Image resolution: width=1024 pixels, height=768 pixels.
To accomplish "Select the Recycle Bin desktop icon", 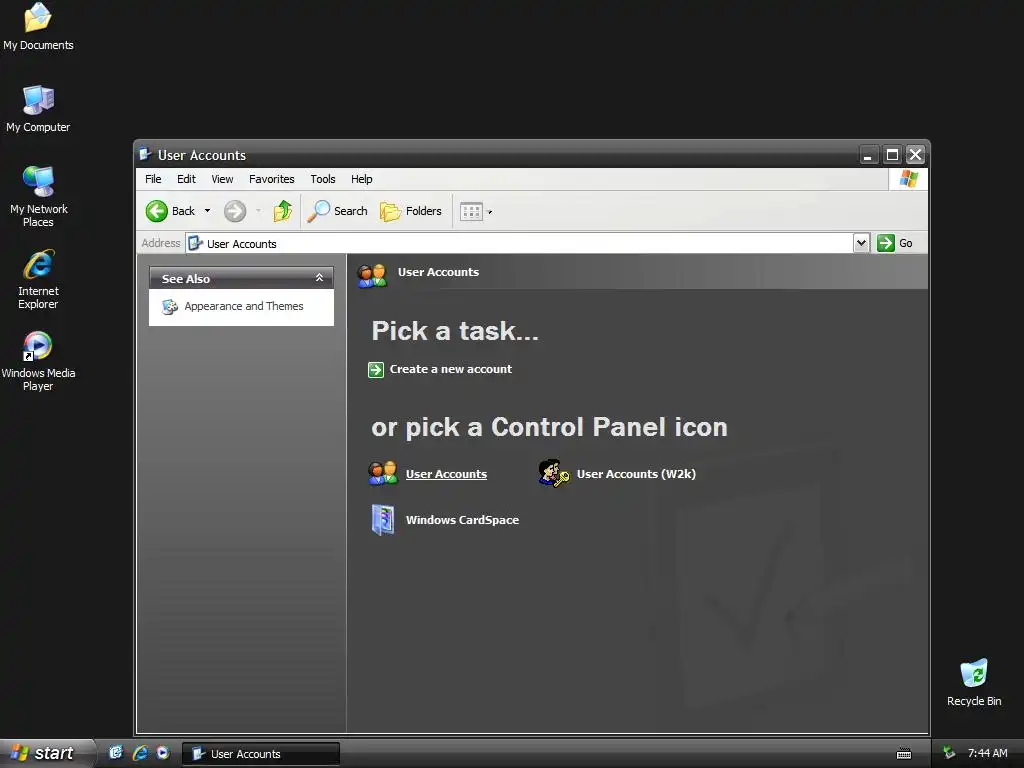I will coord(974,682).
